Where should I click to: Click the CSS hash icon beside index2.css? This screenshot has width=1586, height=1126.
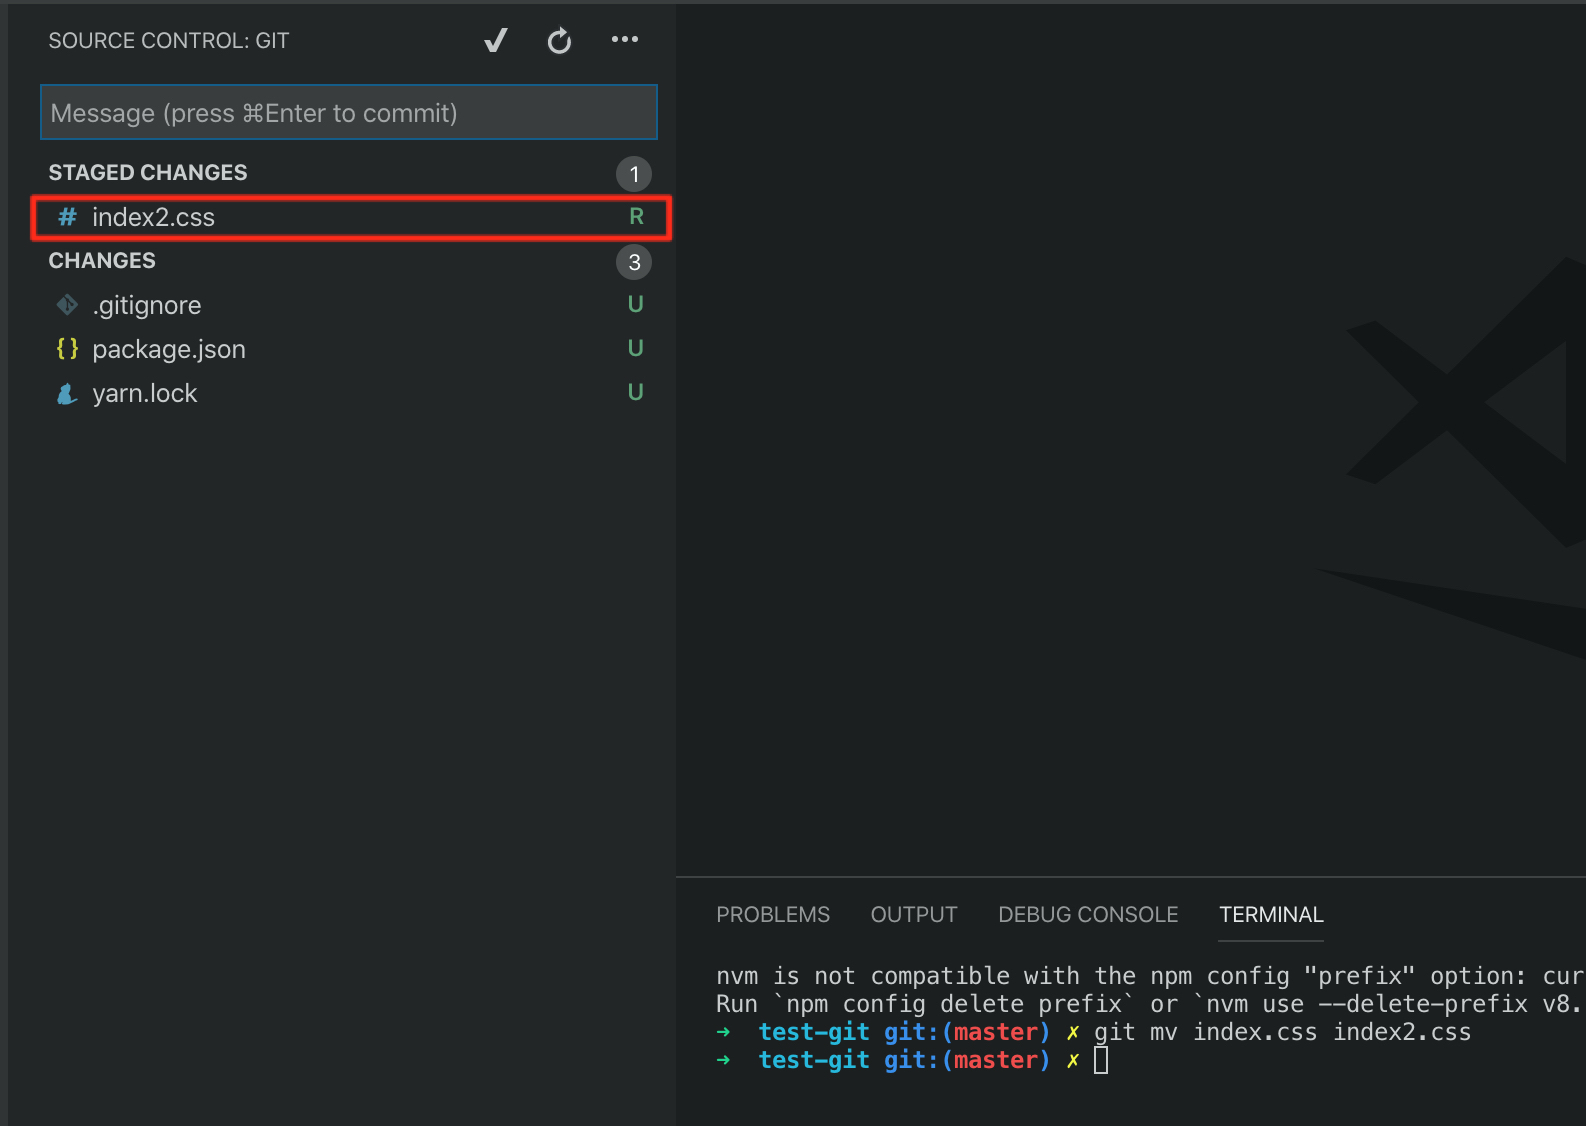(x=67, y=217)
